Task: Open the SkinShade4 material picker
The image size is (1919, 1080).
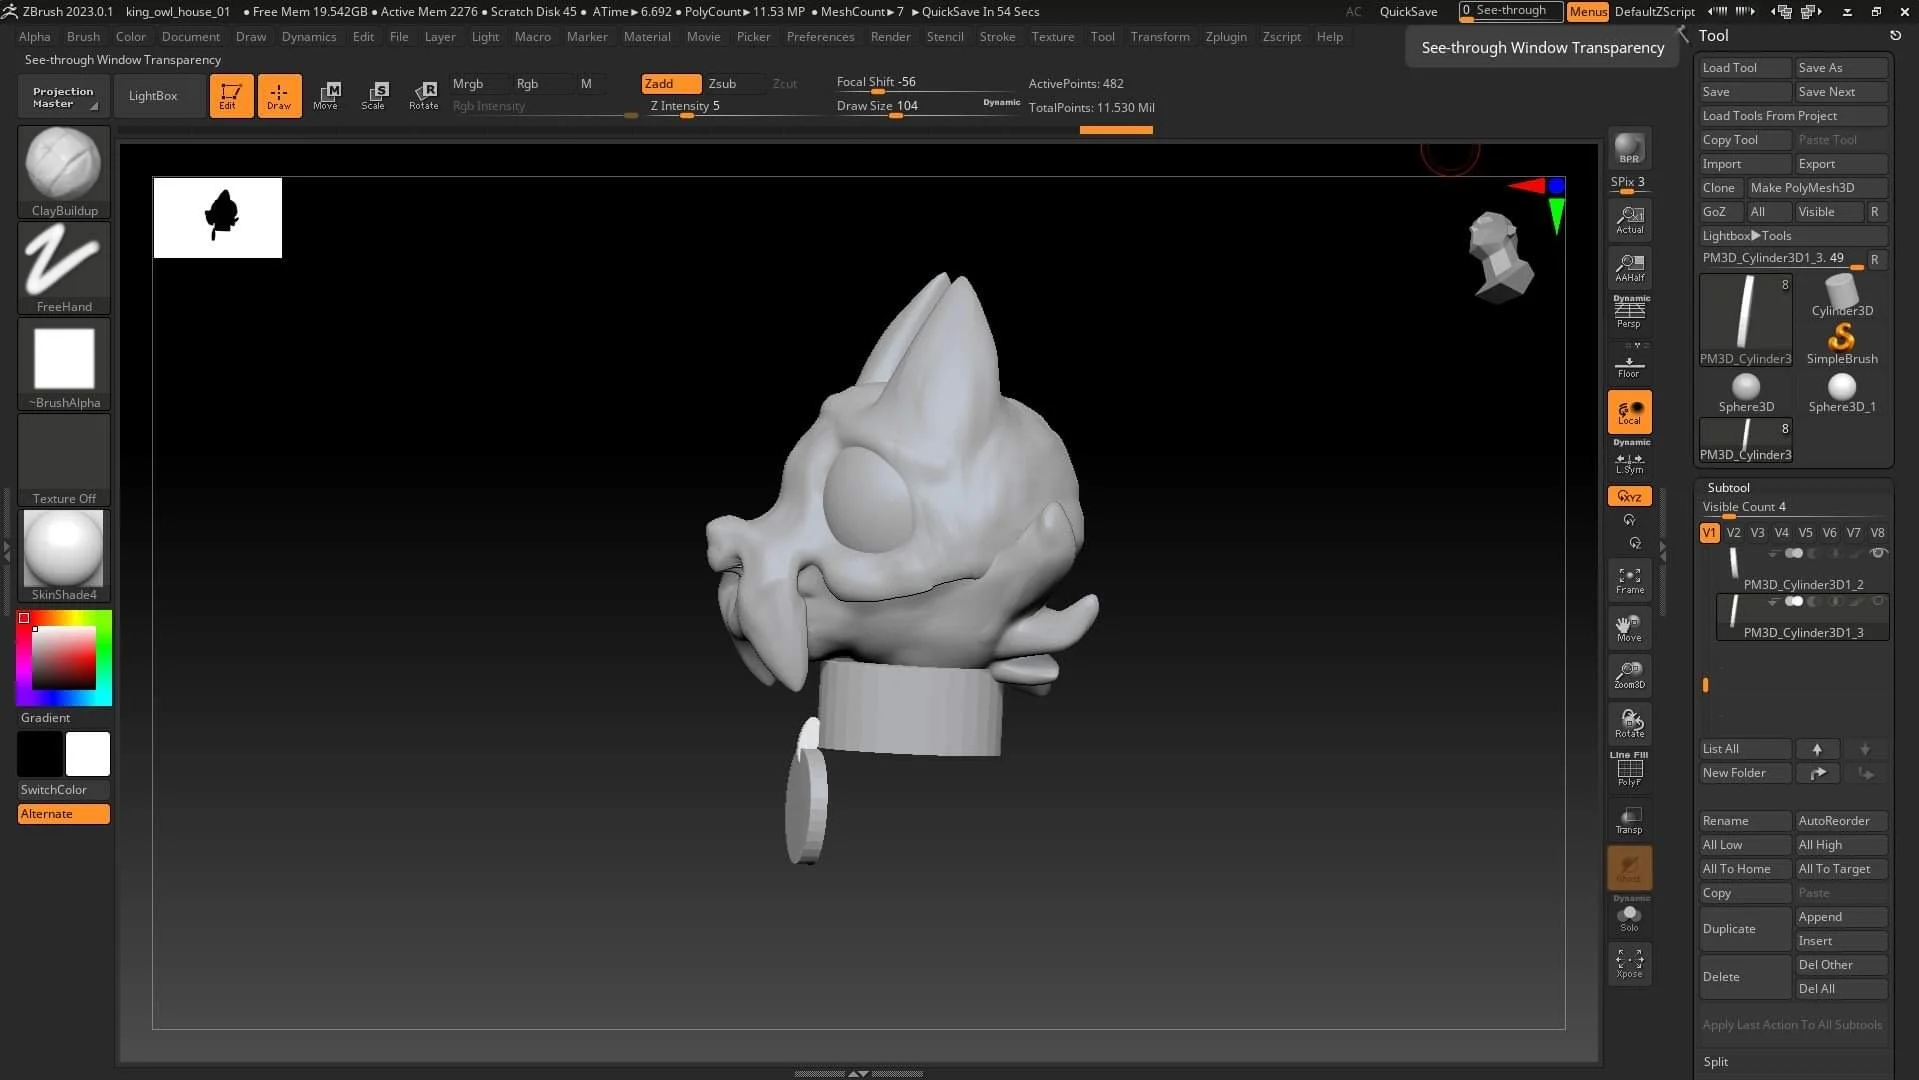Action: tap(64, 555)
